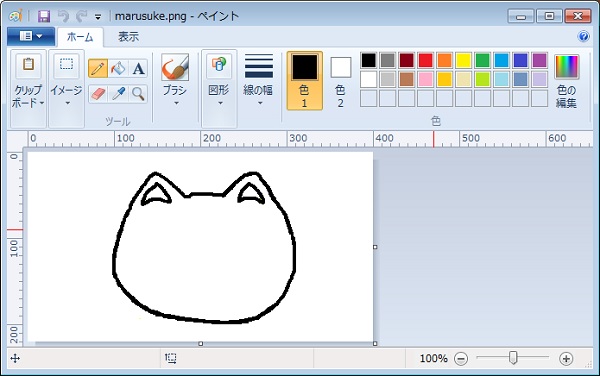Select the Fill with color bucket tool
Screen dimensions: 600x376
pos(118,68)
